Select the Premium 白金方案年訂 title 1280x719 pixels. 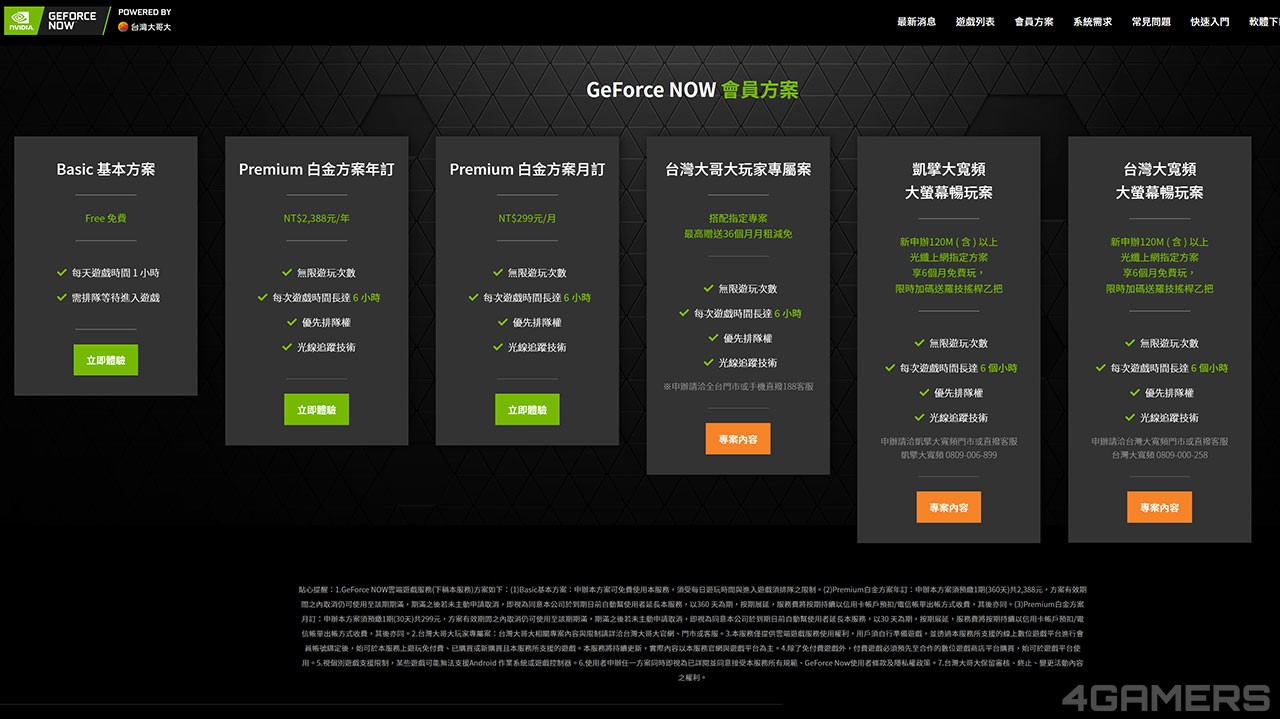[x=317, y=170]
